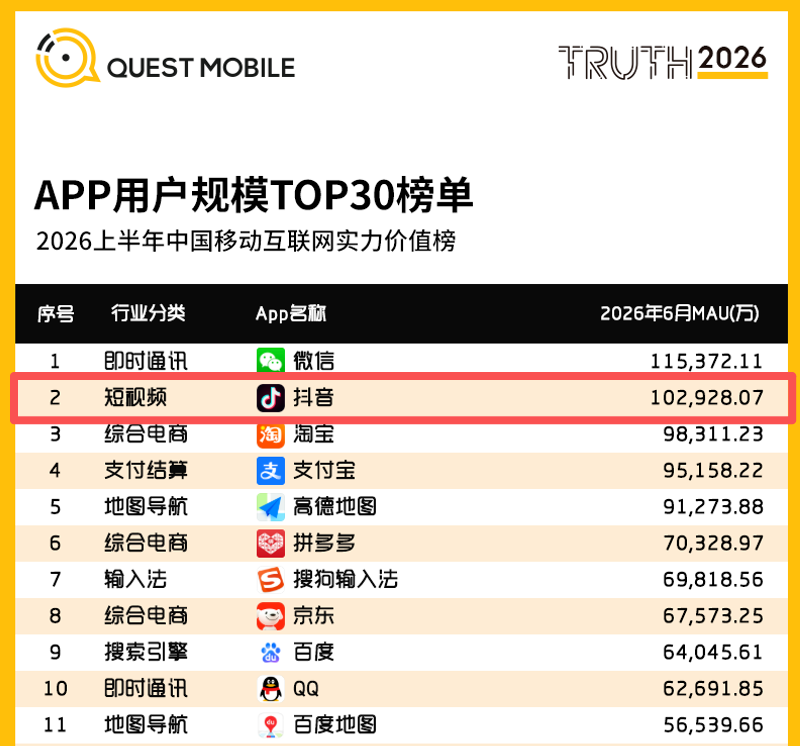Click 综合电商 in the 拼多多 row
This screenshot has width=800, height=746.
click(146, 543)
